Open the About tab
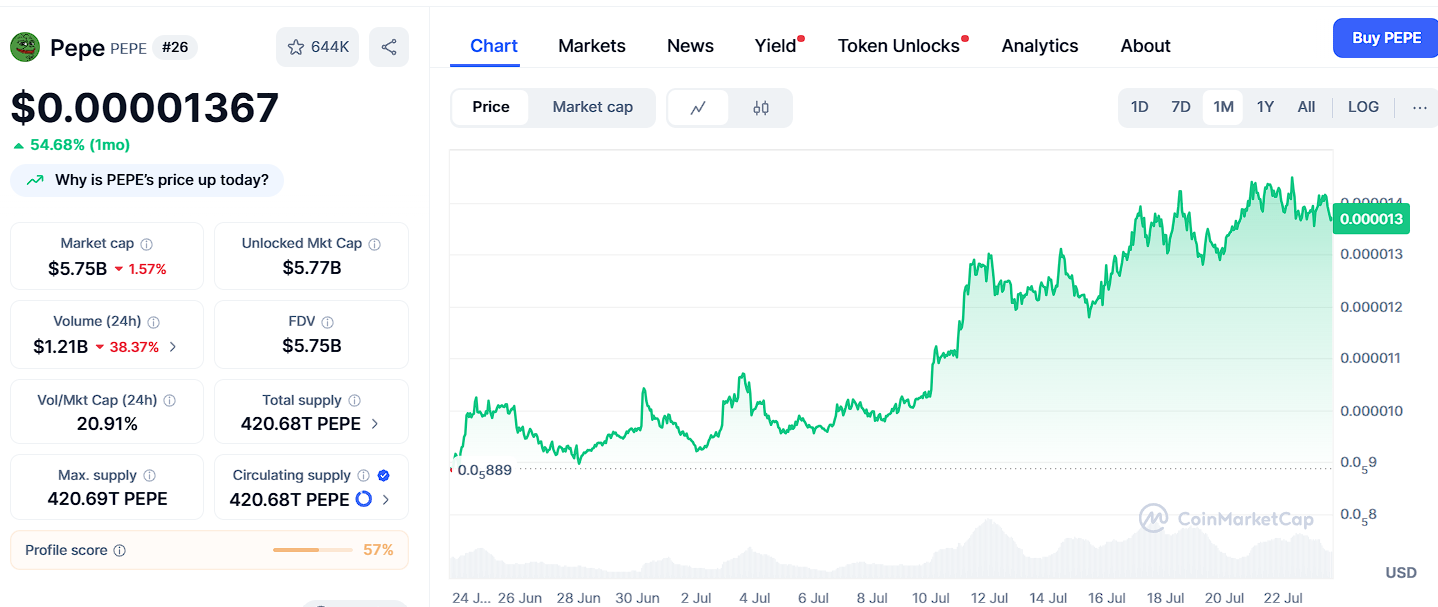The height and width of the screenshot is (607, 1438). (x=1146, y=46)
